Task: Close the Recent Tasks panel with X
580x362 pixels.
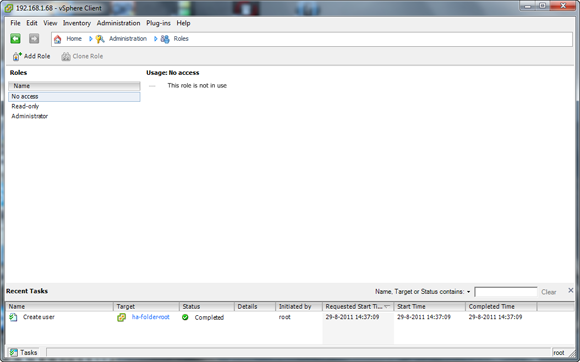Action: coord(571,291)
